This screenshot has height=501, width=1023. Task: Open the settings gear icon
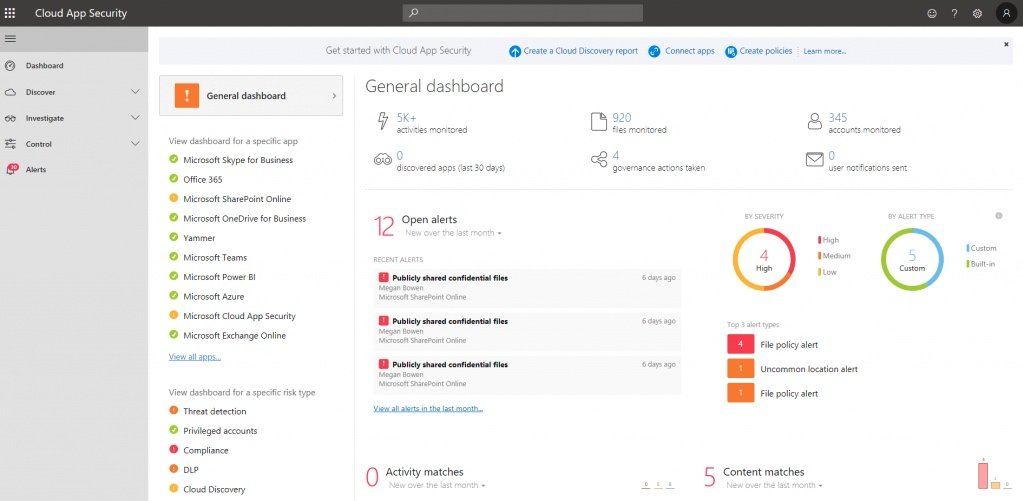point(977,13)
